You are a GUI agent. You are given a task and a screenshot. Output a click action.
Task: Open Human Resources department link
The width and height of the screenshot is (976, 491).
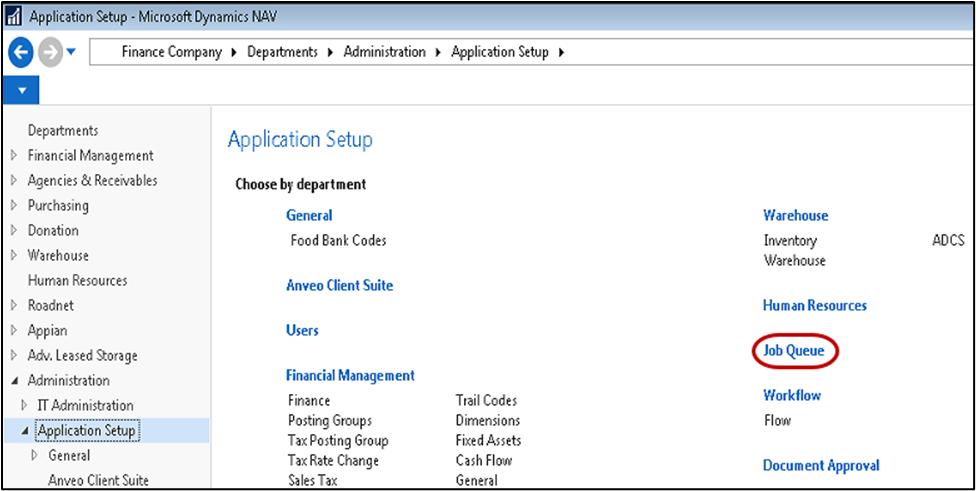pyautogui.click(x=815, y=306)
